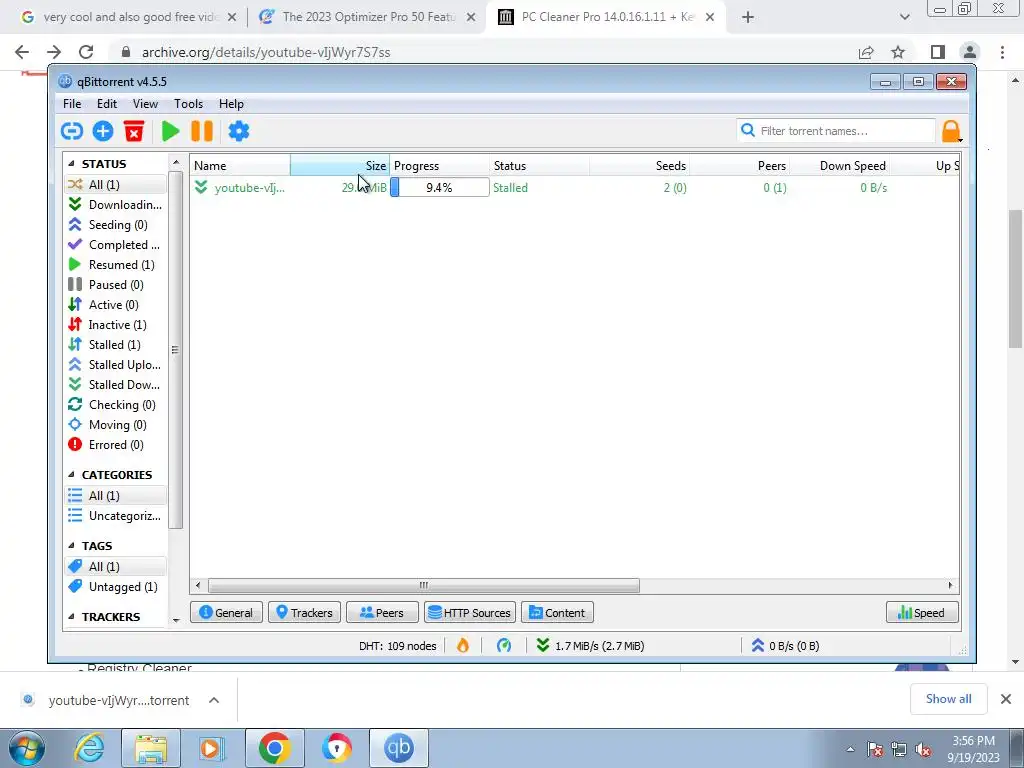The height and width of the screenshot is (768, 1024).
Task: Sort by the Name column header
Action: (240, 166)
